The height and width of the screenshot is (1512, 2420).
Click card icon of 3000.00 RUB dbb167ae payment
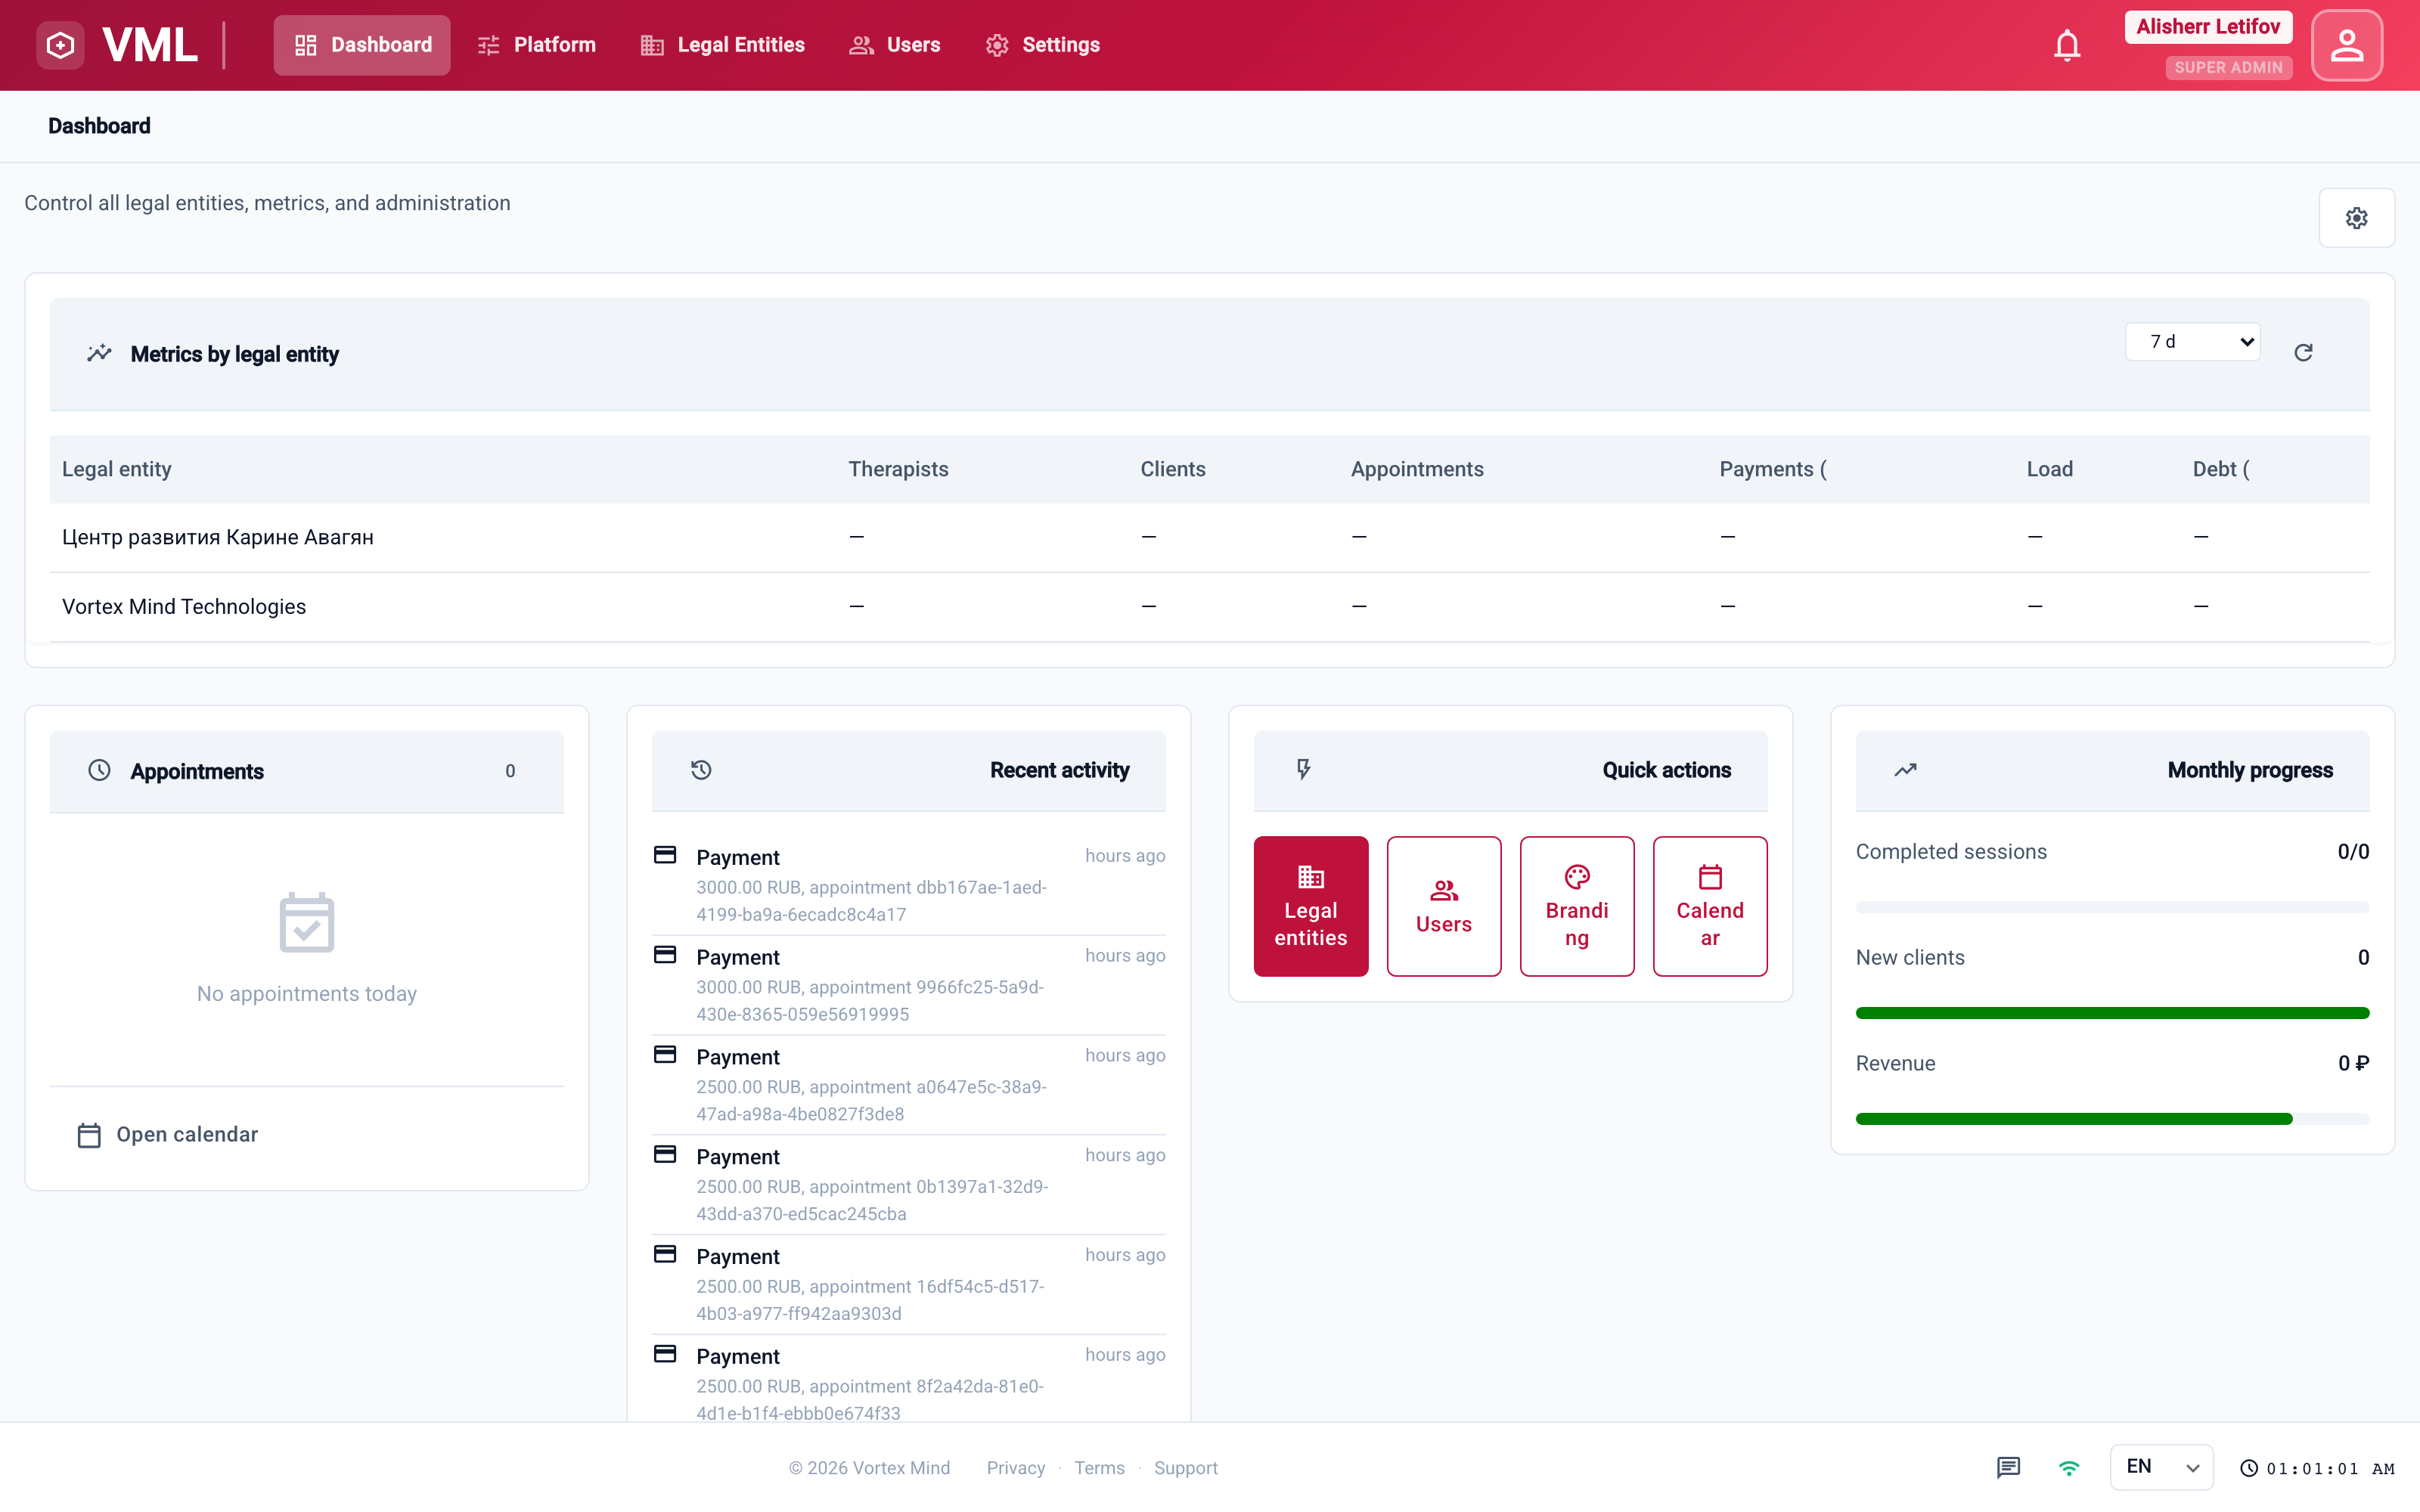(x=665, y=855)
